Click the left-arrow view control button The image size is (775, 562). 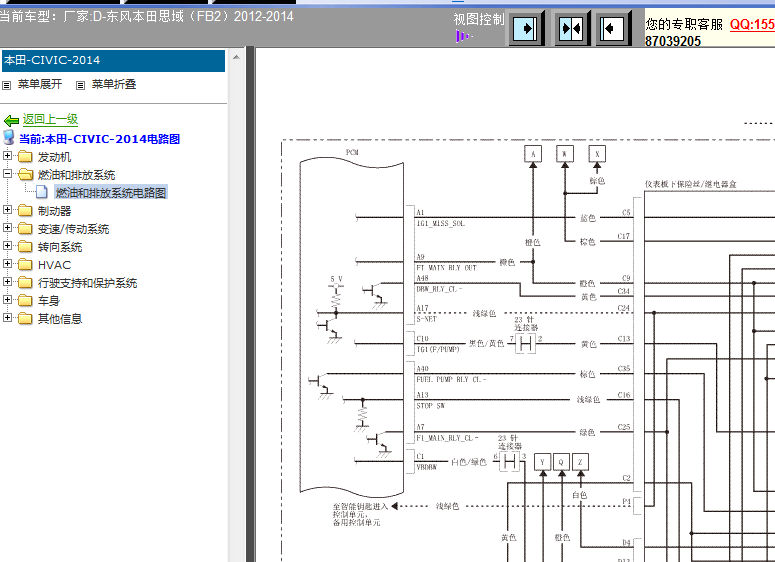point(612,29)
